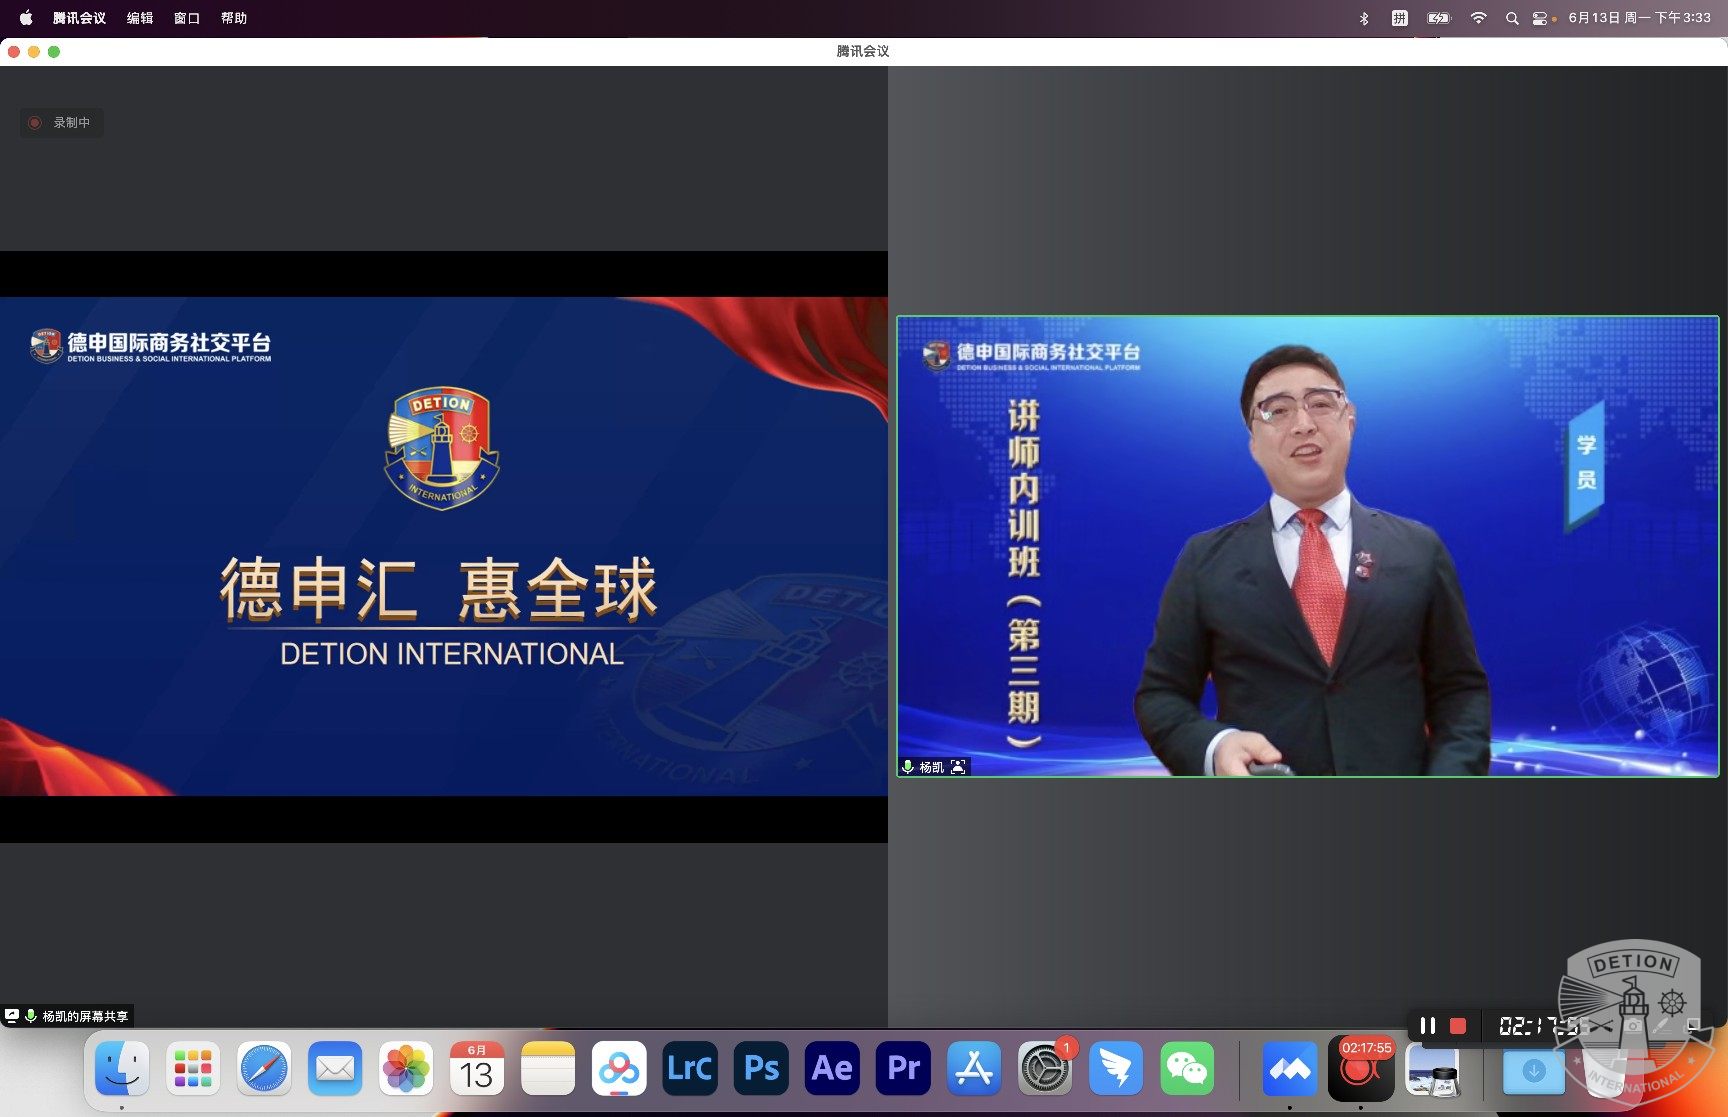Open Spotlight search in menu bar
1728x1117 pixels.
(x=1512, y=18)
